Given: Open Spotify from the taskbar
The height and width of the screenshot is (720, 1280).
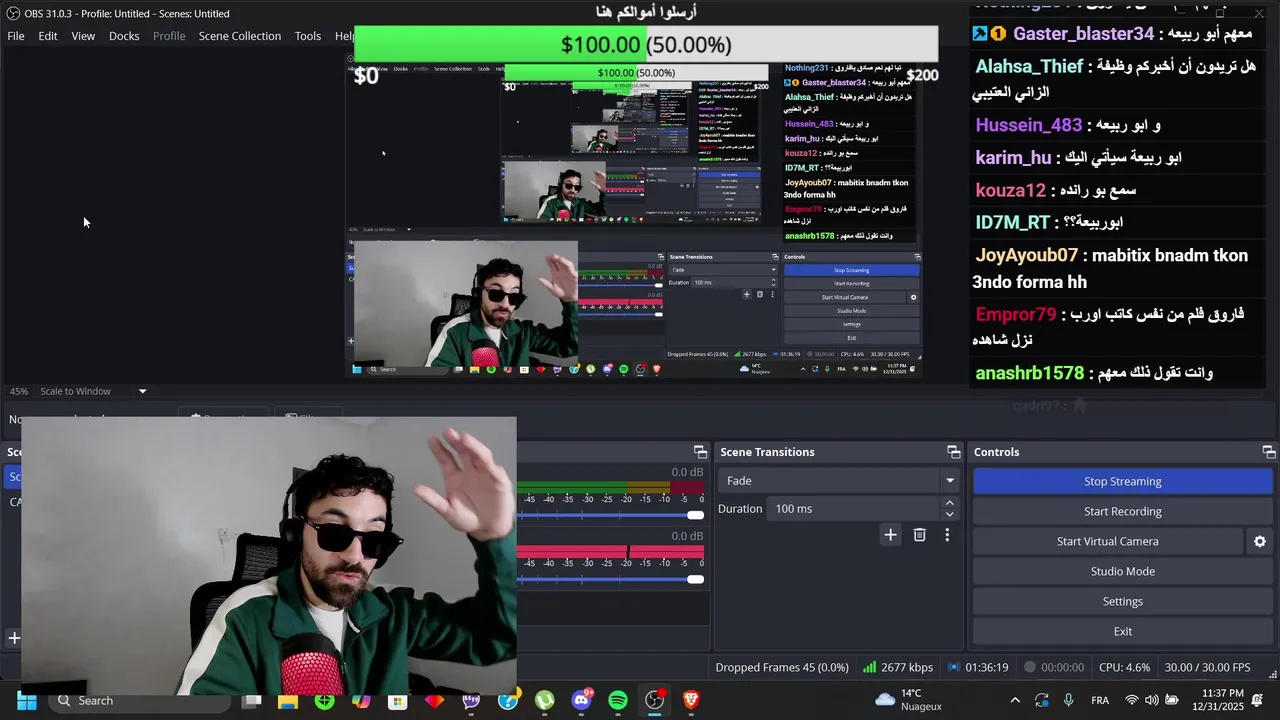Looking at the screenshot, I should pyautogui.click(x=618, y=700).
